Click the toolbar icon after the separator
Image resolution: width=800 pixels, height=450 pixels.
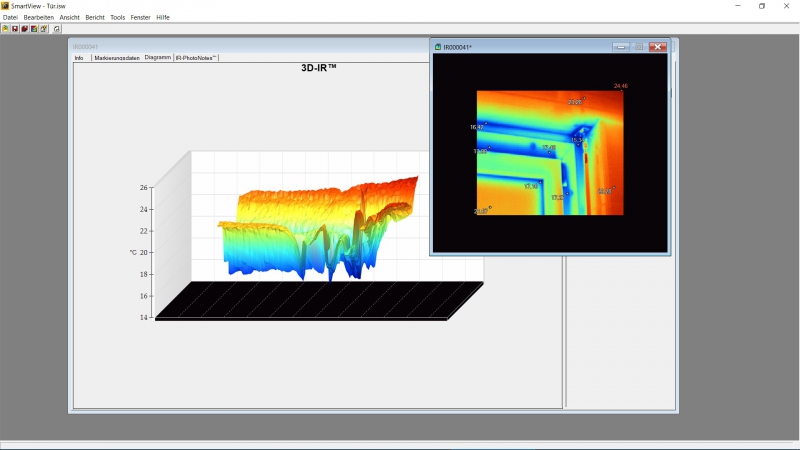[x=57, y=29]
